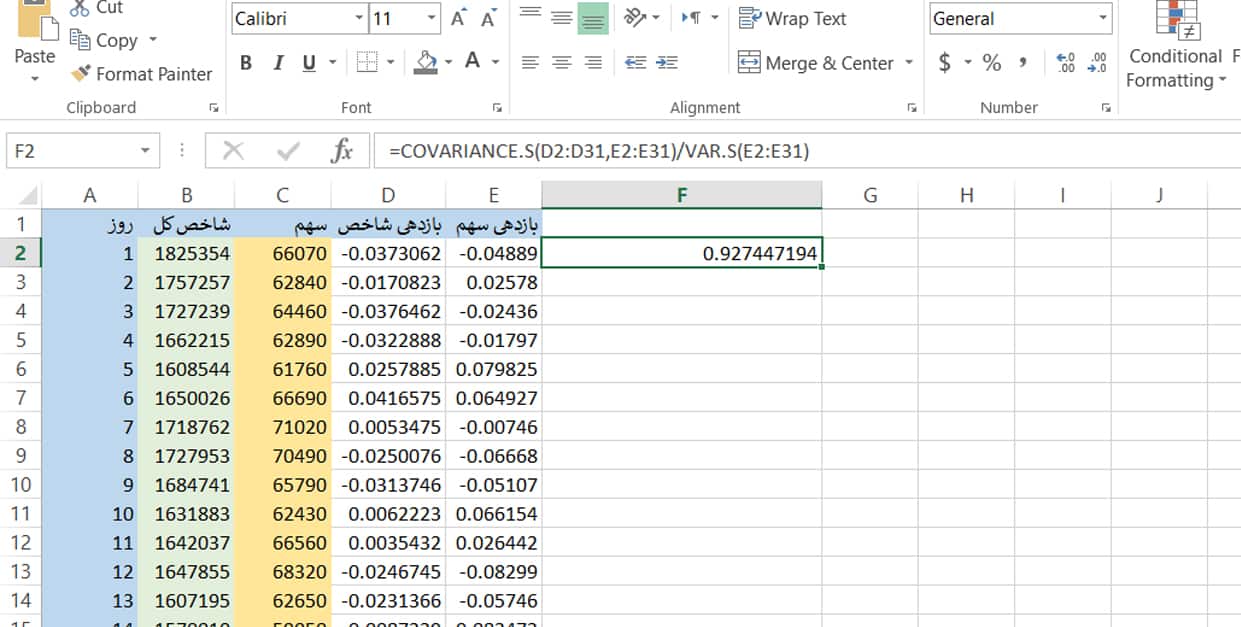Click the Increase Decimal icon
The height and width of the screenshot is (627, 1241).
tap(1066, 63)
